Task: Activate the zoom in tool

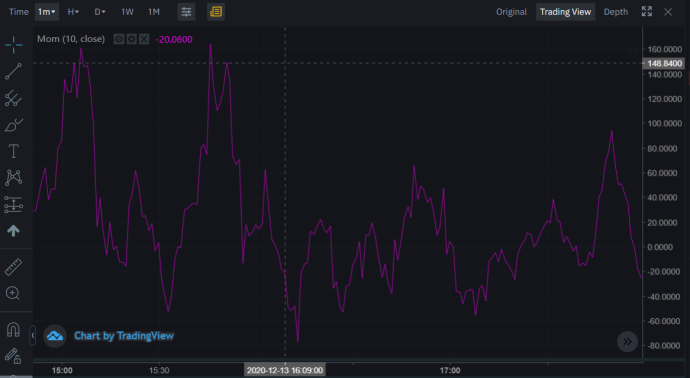Action: pyautogui.click(x=13, y=293)
